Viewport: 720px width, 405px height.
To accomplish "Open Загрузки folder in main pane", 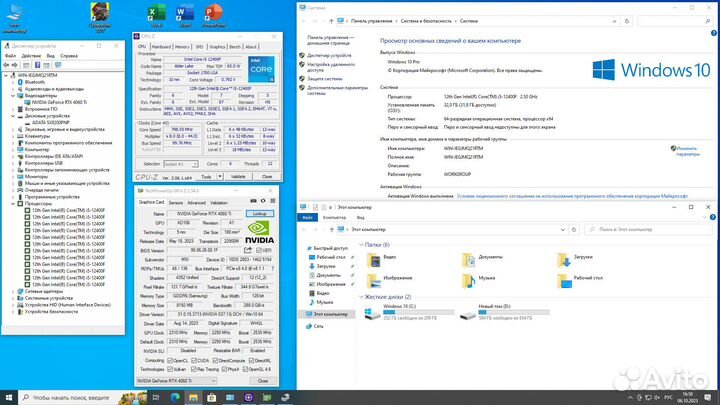I will (x=575, y=259).
